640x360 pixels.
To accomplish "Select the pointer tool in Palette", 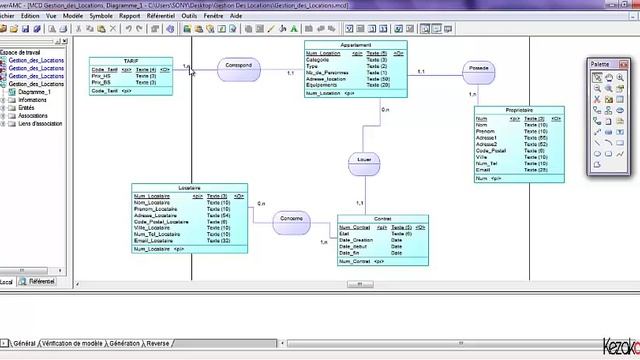I will point(597,78).
